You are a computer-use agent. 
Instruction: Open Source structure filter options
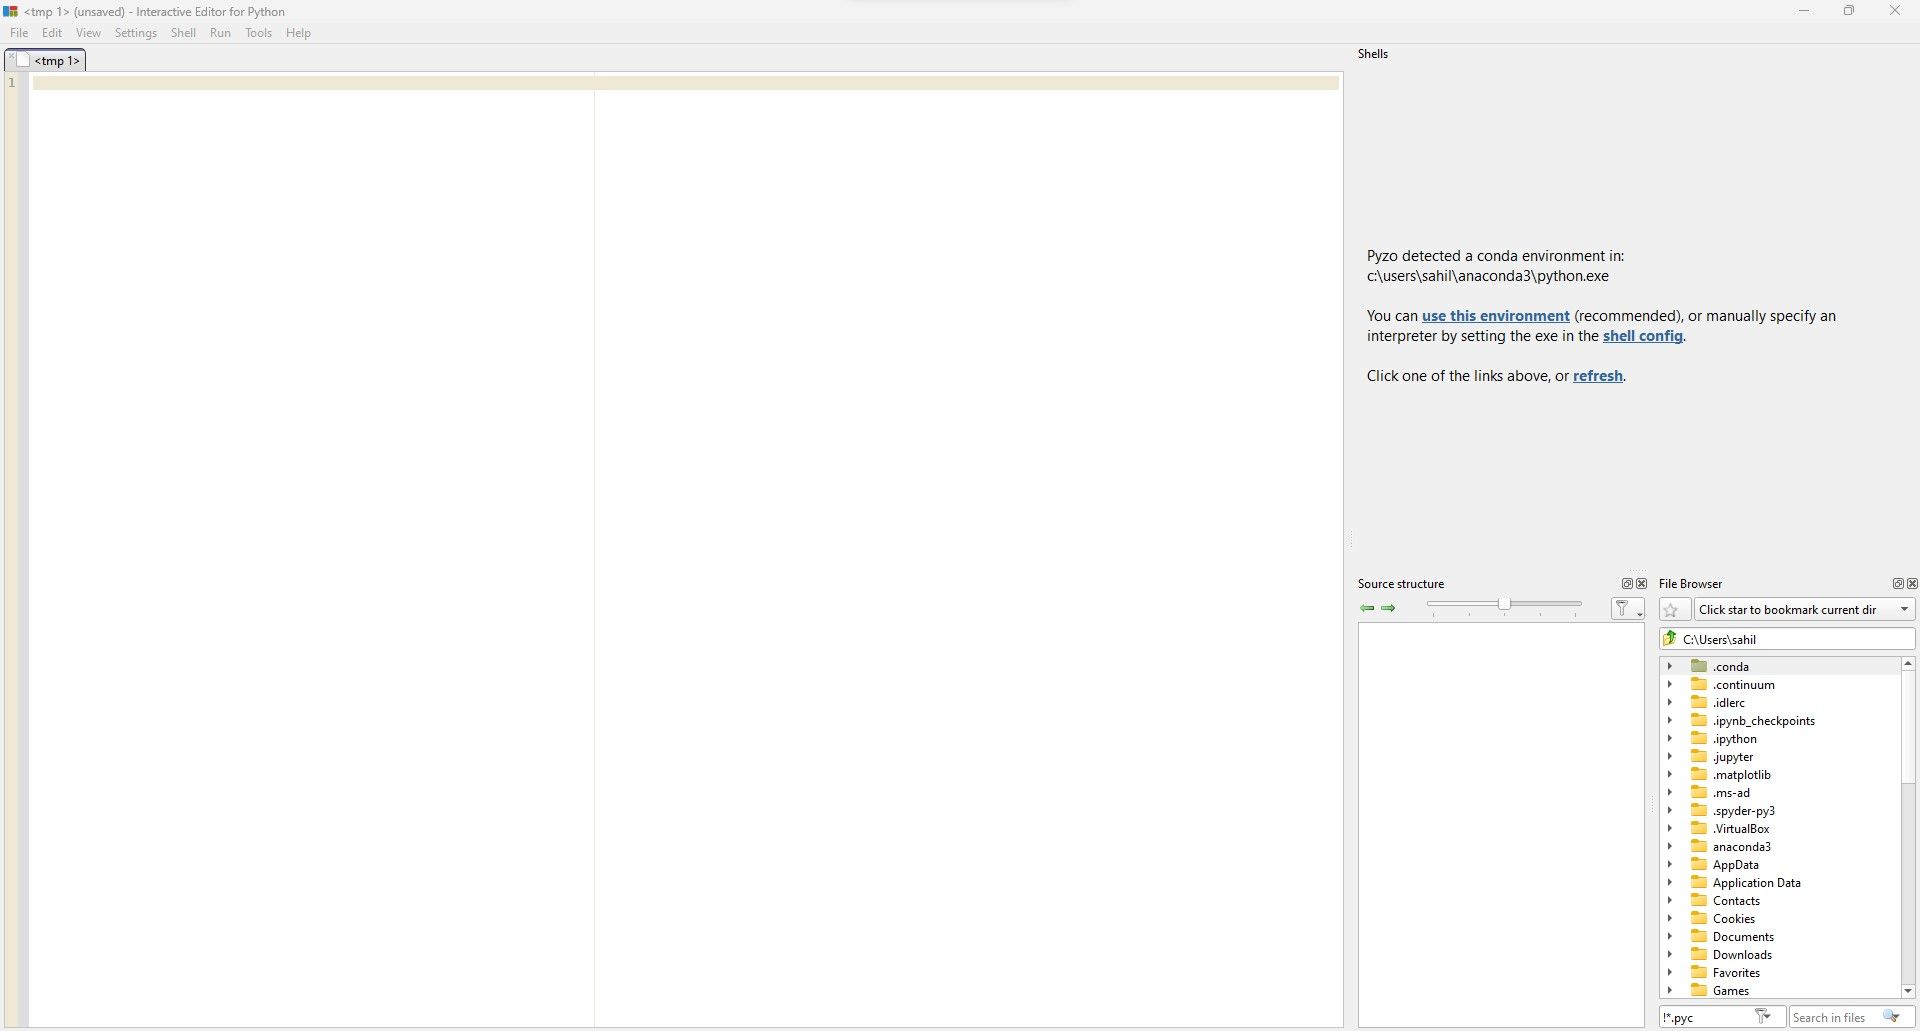pyautogui.click(x=1628, y=608)
